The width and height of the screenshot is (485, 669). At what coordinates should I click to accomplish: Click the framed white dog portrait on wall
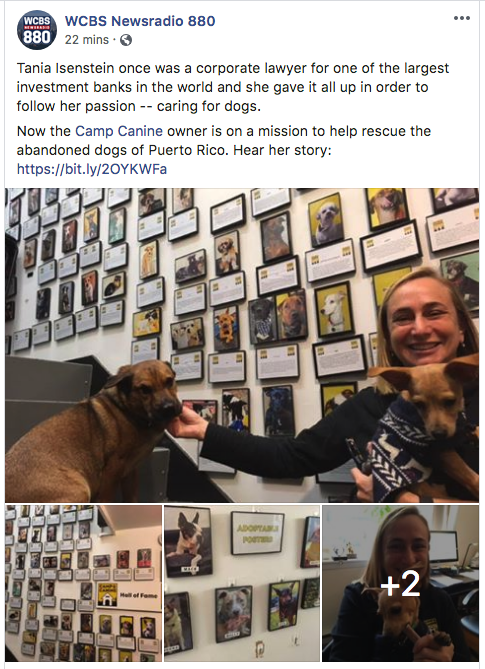click(335, 309)
